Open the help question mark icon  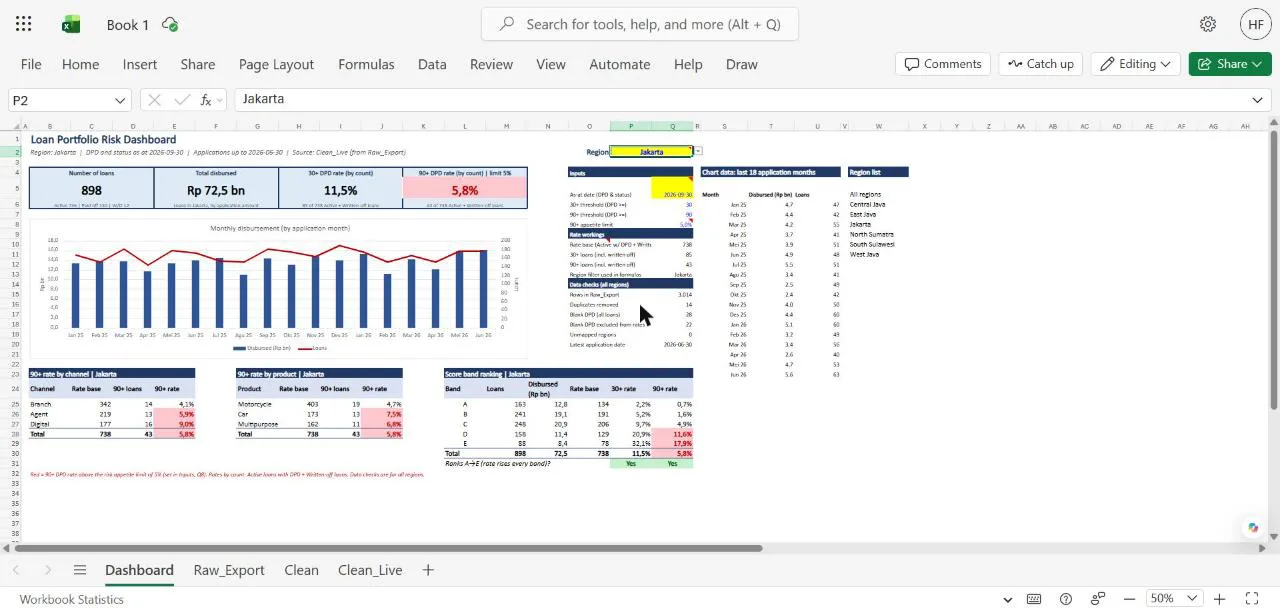[1066, 599]
